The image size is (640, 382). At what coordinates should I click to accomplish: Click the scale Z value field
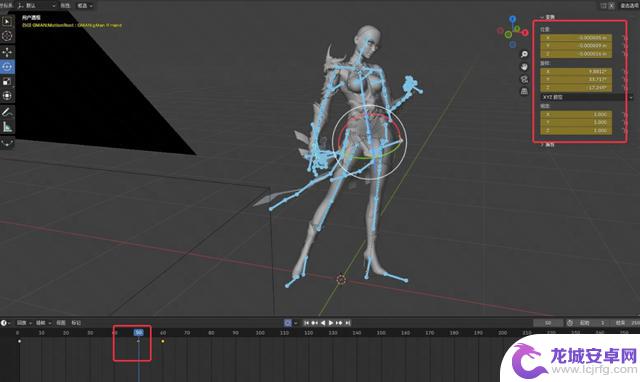point(576,131)
